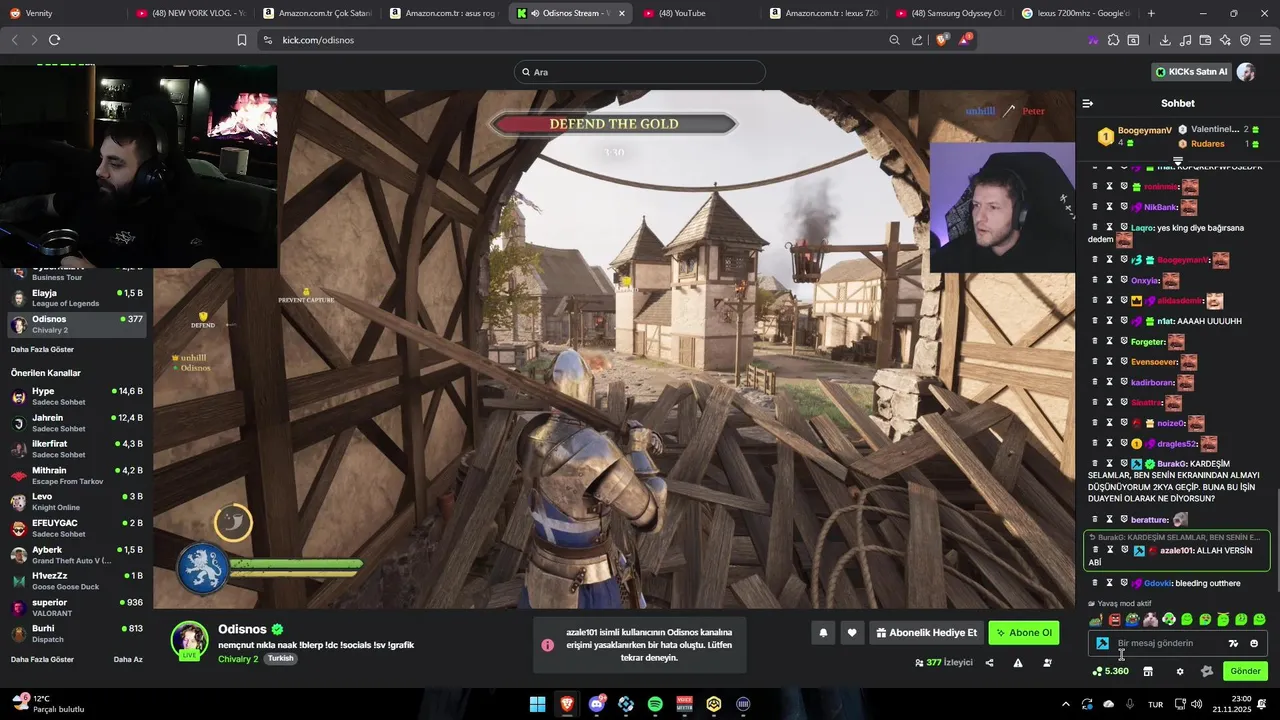Screen dimensions: 1280x720
Task: Report the stream with warning triangle icon
Action: click(1018, 663)
